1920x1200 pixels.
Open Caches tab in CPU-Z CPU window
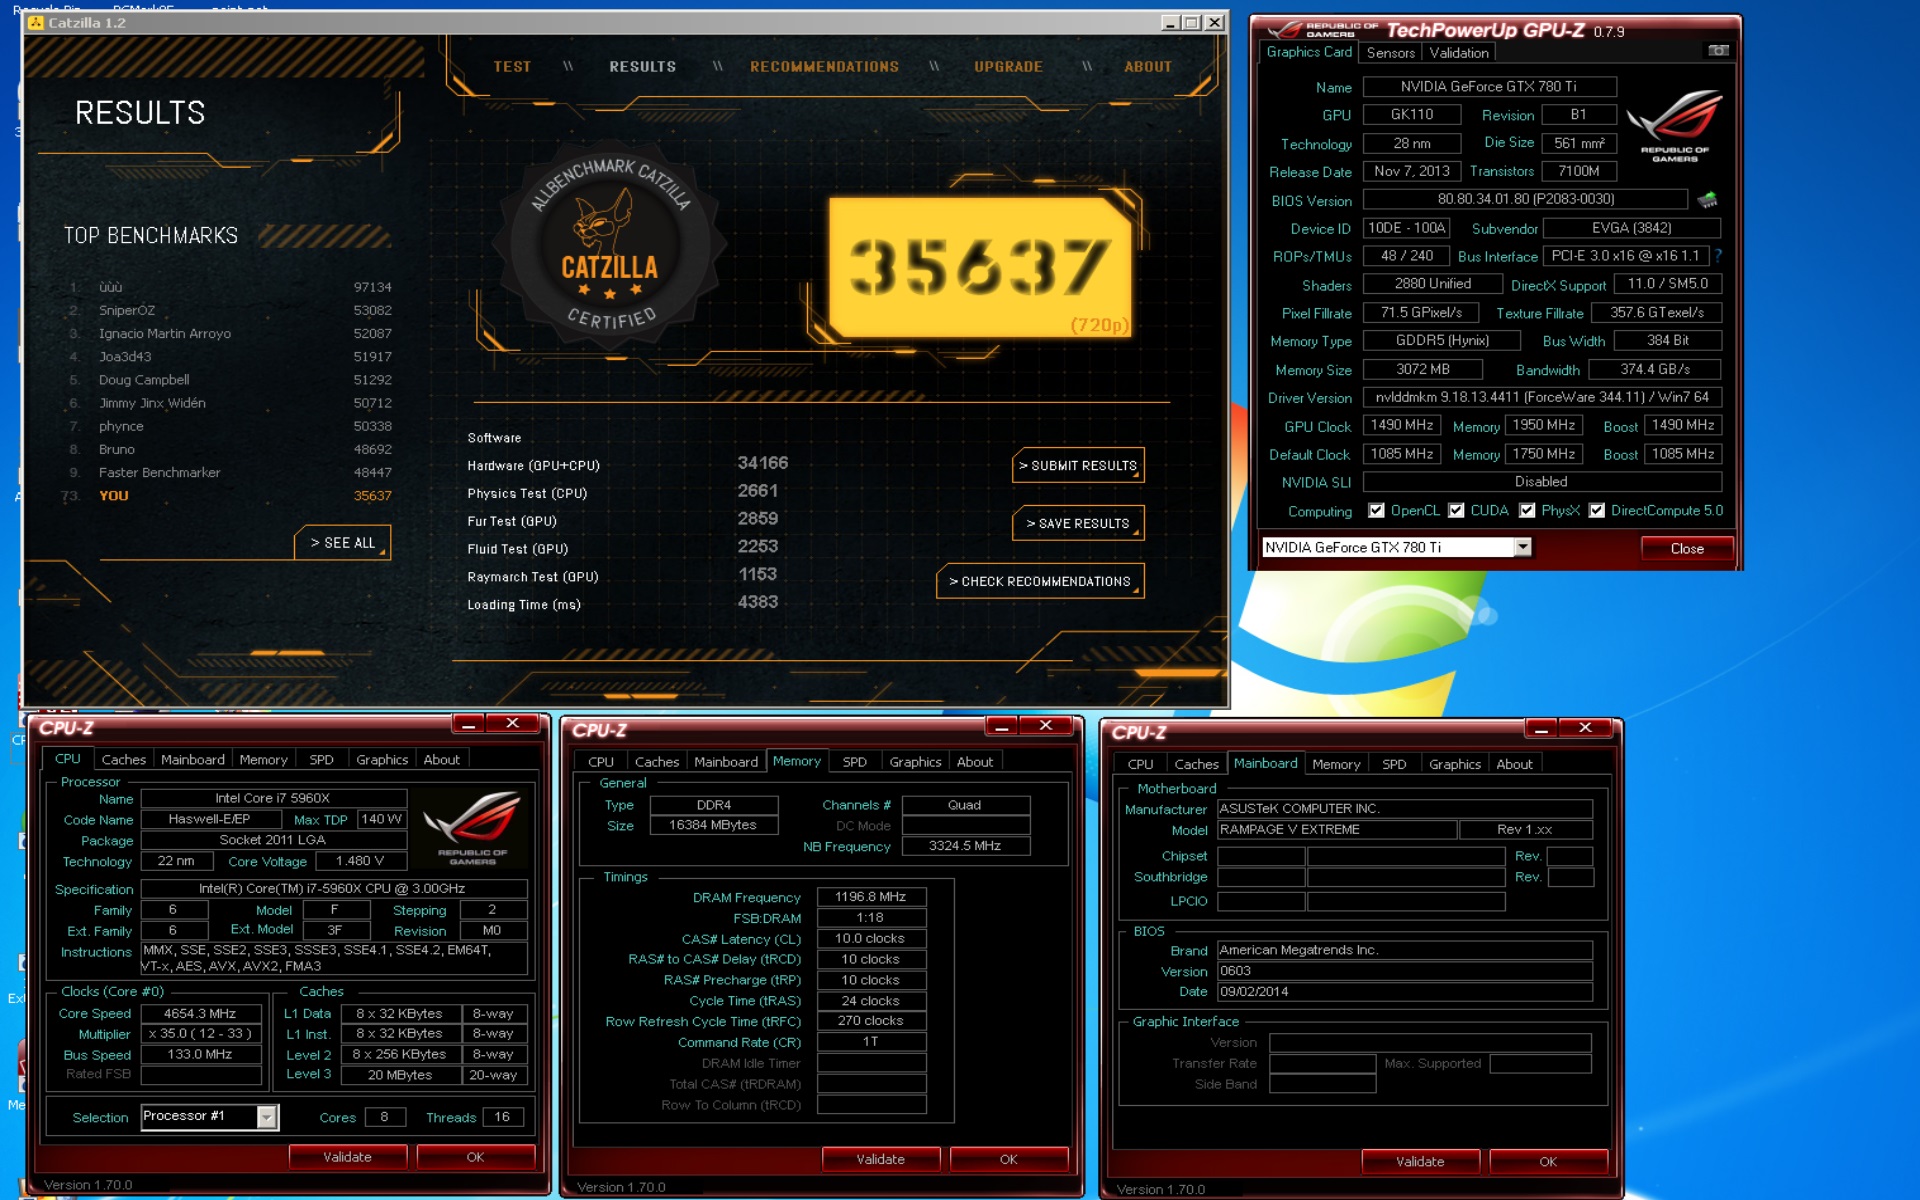124,760
